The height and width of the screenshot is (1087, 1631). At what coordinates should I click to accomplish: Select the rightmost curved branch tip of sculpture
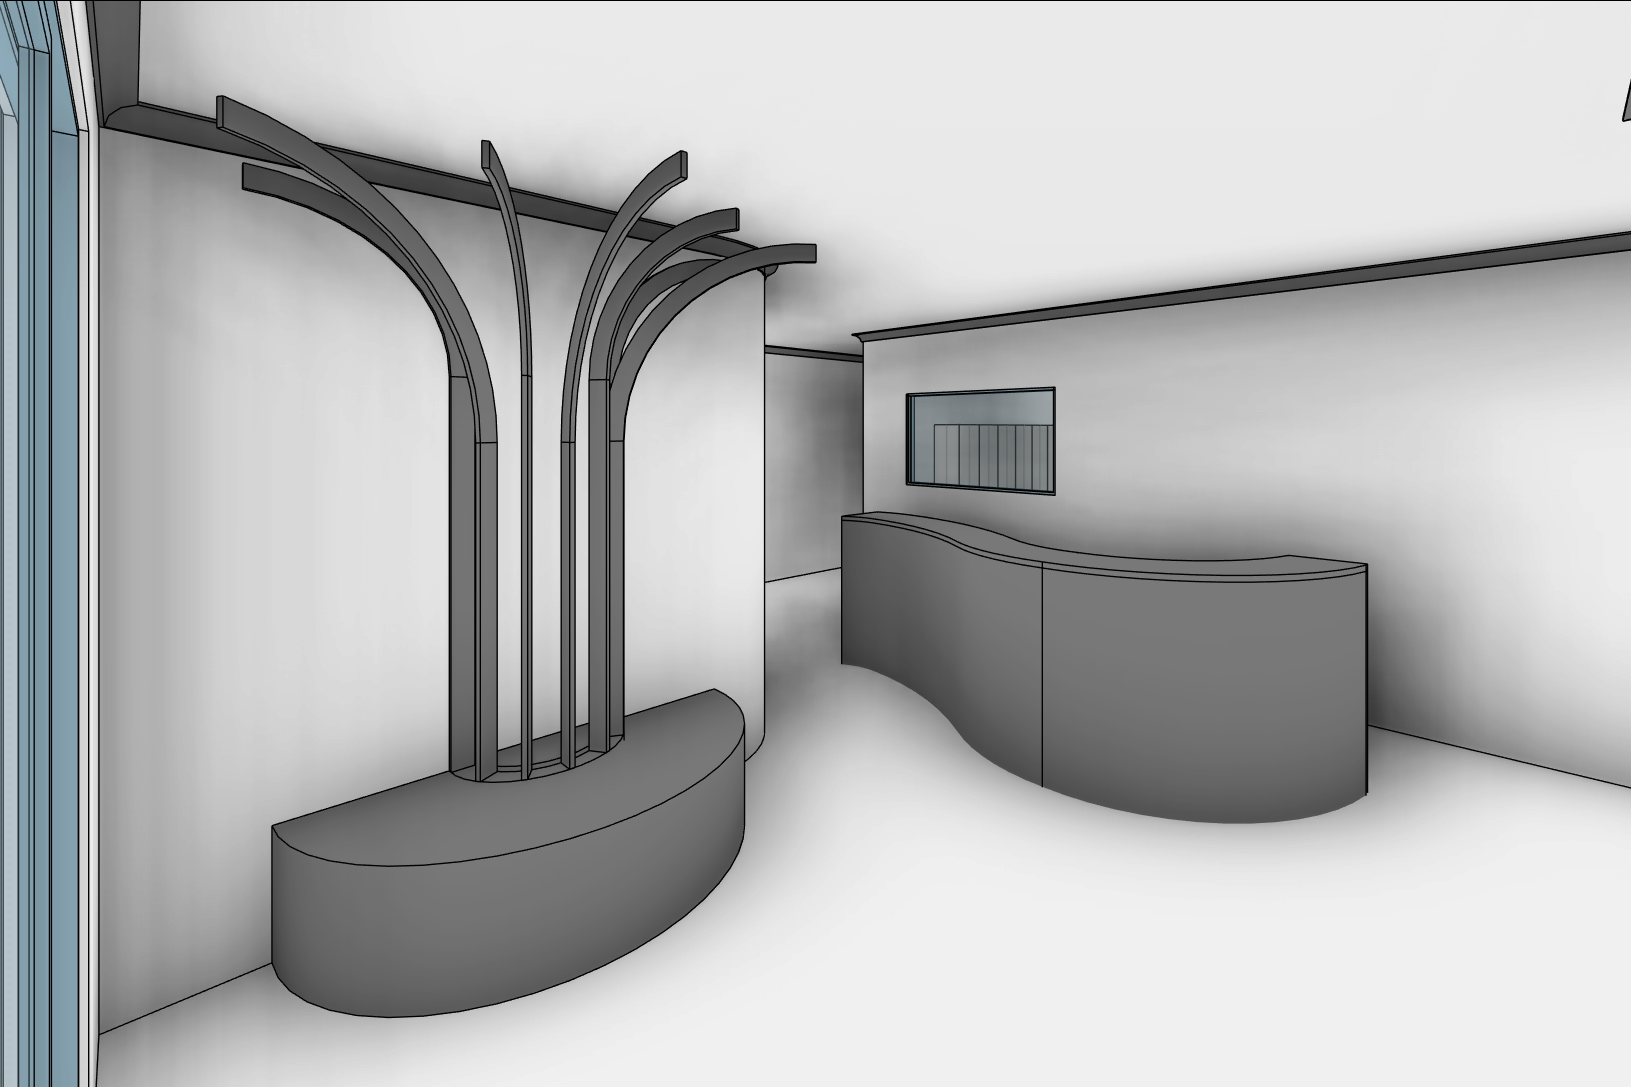point(790,254)
